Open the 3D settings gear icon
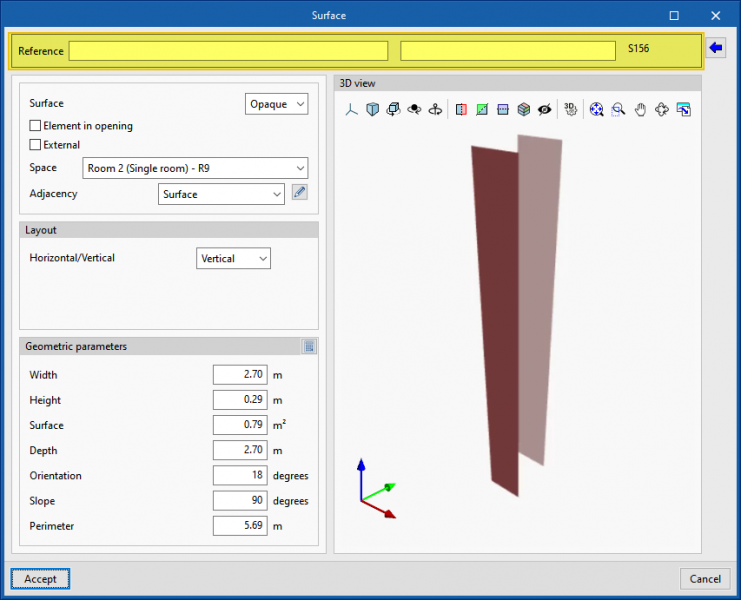741x600 pixels. point(570,109)
